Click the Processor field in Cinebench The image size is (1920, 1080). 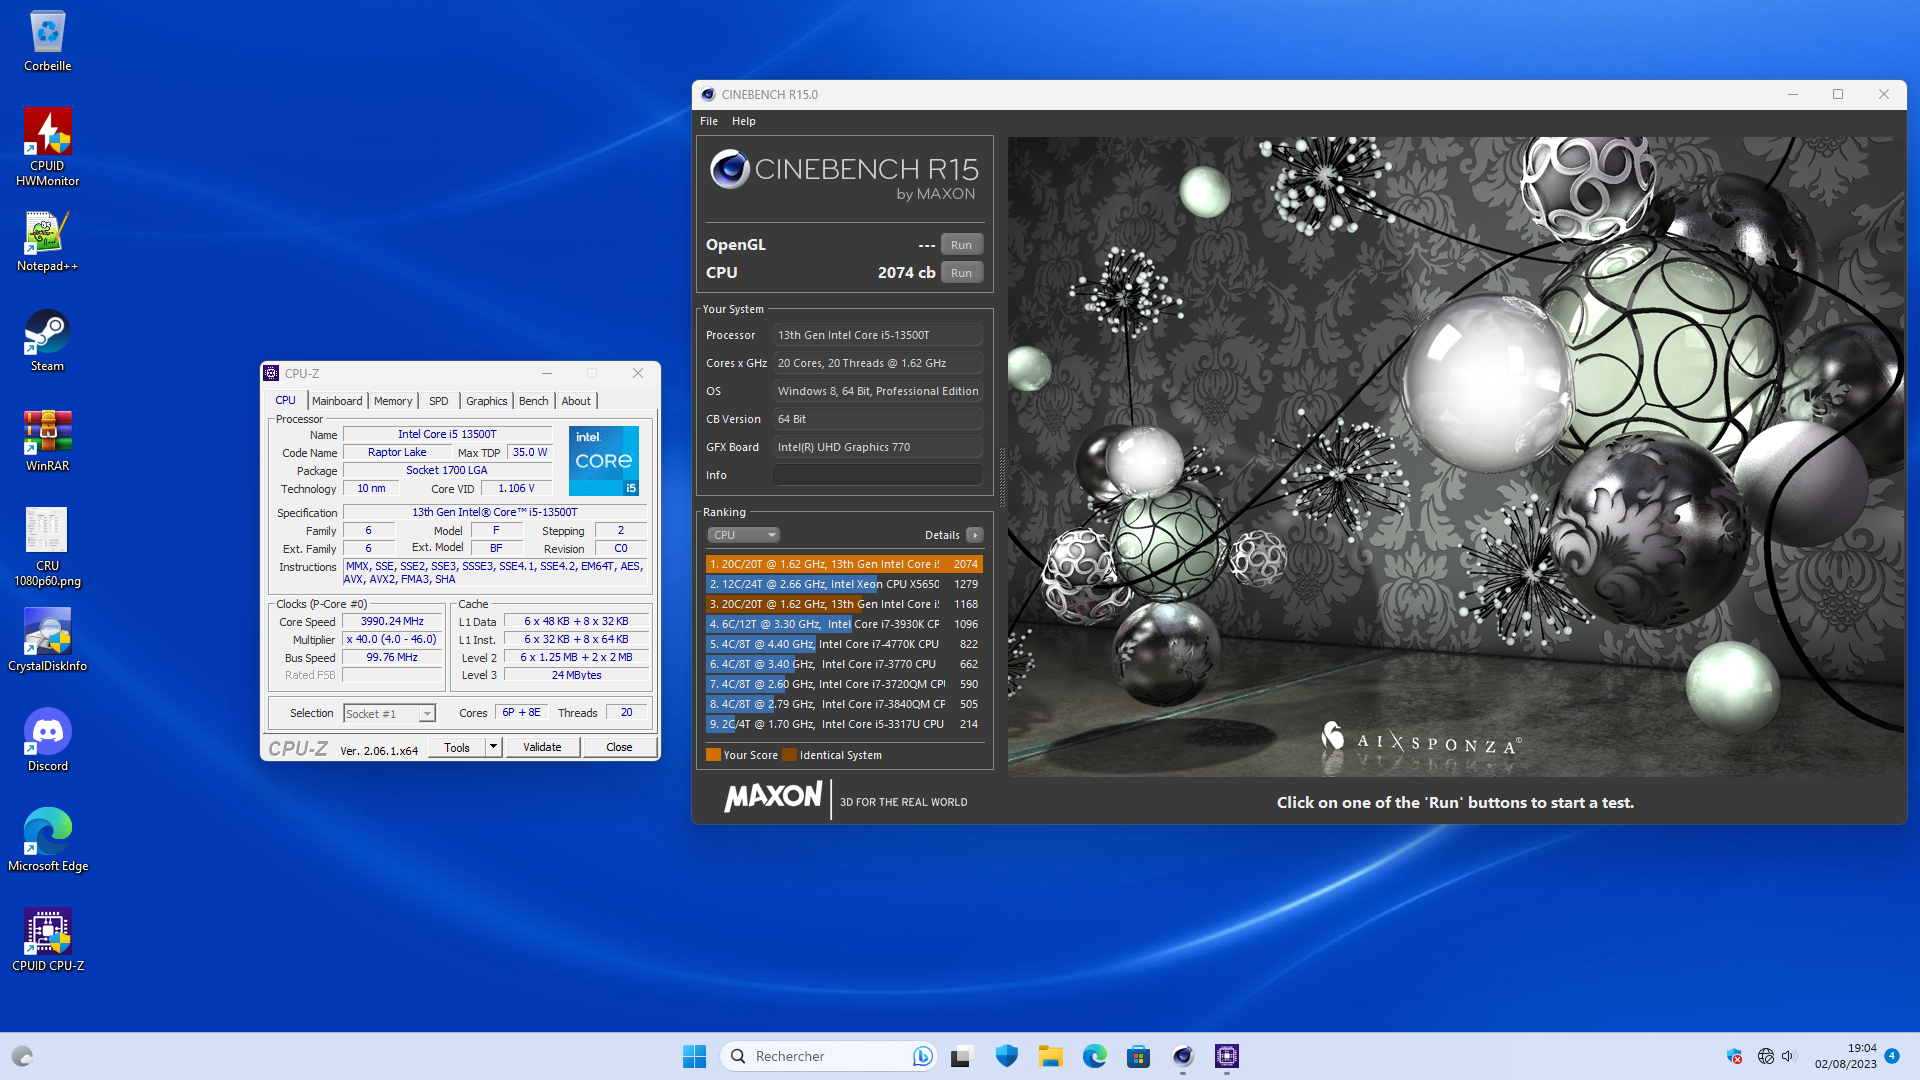coord(878,335)
